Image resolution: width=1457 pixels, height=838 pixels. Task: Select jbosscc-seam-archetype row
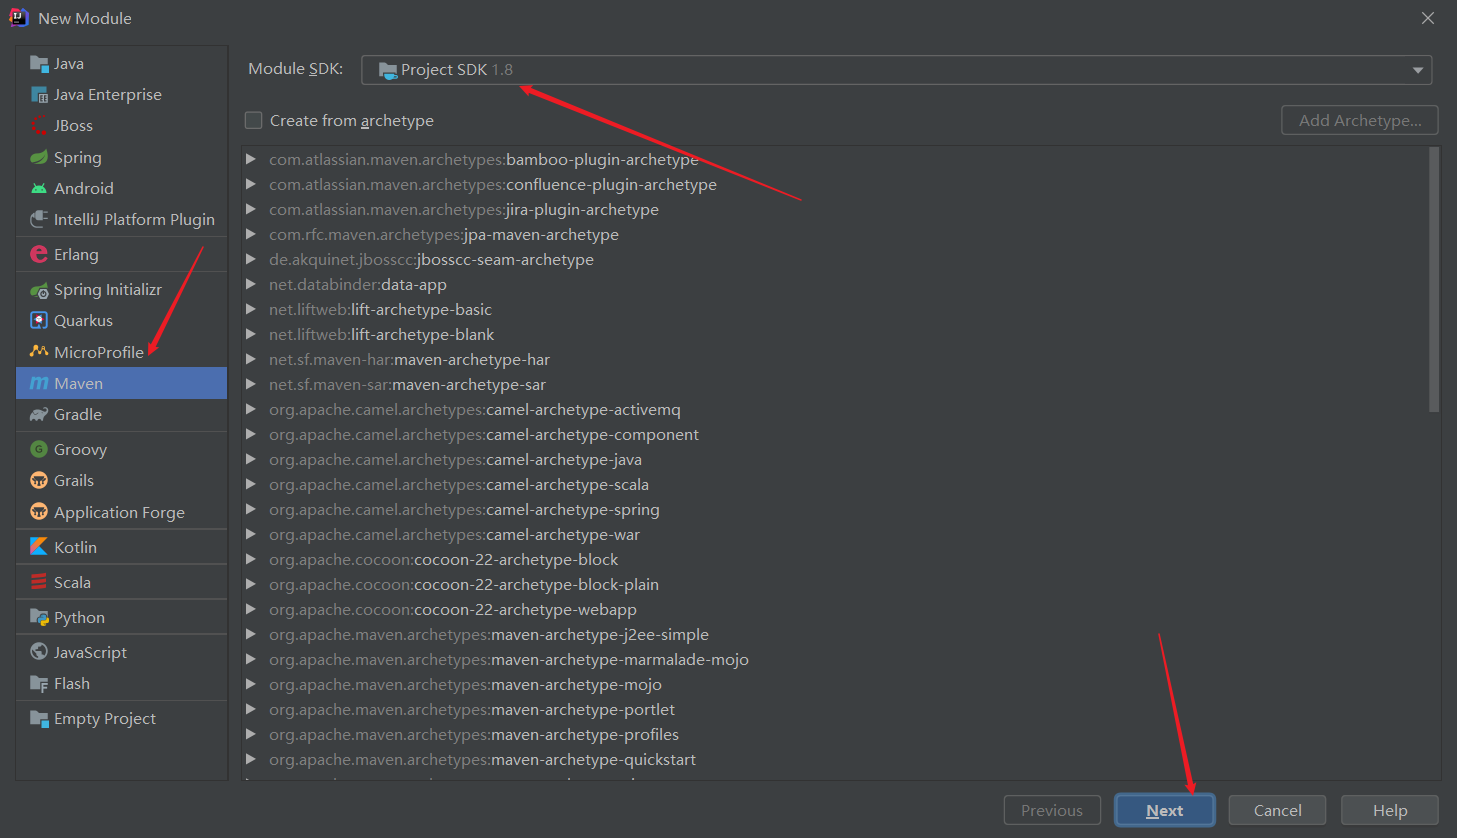(x=836, y=259)
